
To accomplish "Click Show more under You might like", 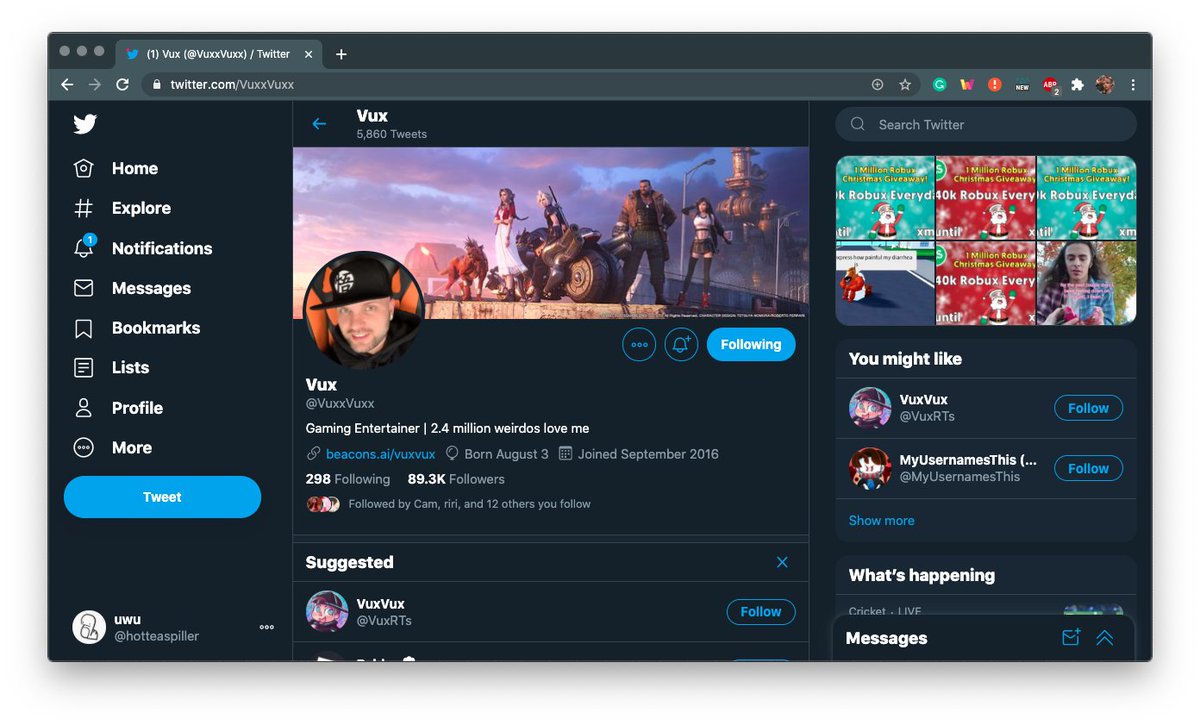I will 881,520.
